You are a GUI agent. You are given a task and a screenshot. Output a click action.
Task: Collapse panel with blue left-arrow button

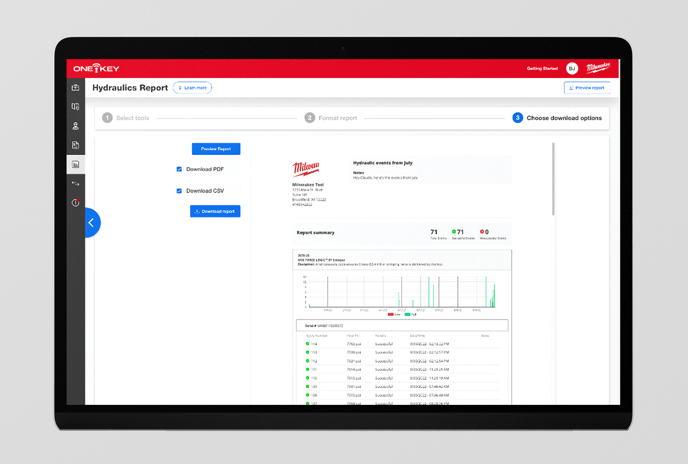91,223
